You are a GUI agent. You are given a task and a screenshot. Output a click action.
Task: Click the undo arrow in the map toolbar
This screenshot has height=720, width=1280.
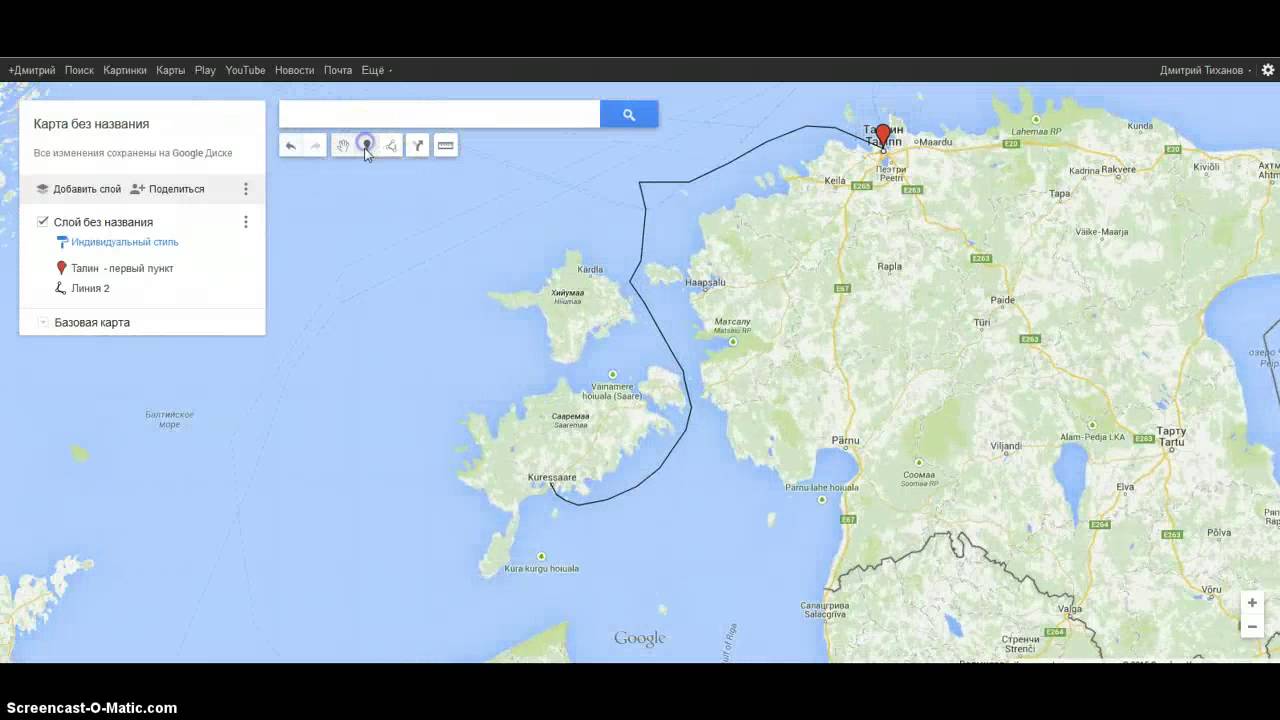(x=291, y=146)
